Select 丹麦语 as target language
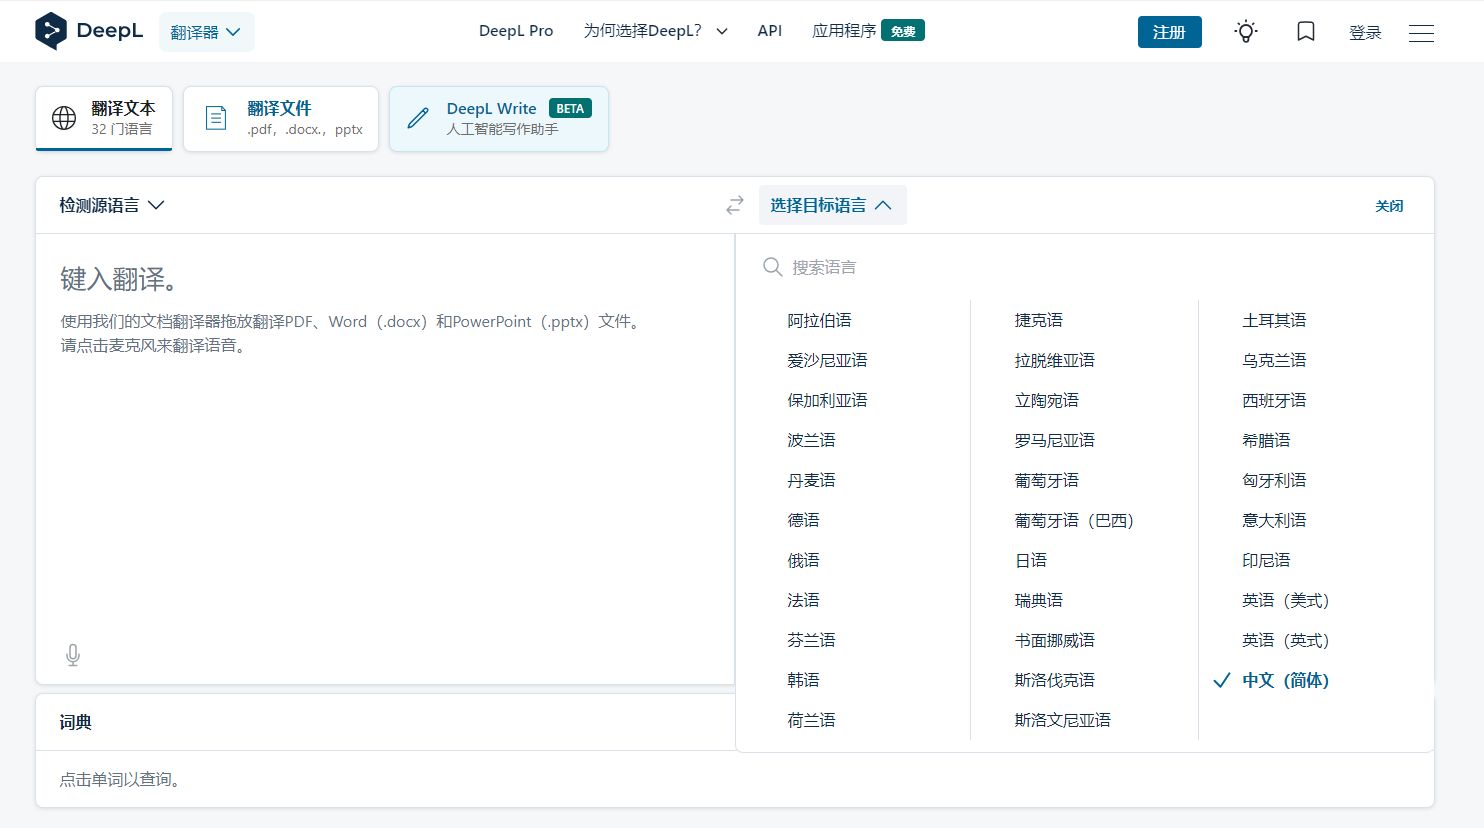Viewport: 1484px width, 828px height. [811, 480]
